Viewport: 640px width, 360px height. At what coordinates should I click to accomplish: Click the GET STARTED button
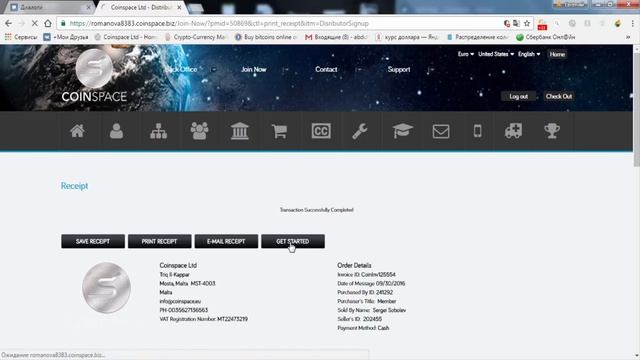point(293,241)
